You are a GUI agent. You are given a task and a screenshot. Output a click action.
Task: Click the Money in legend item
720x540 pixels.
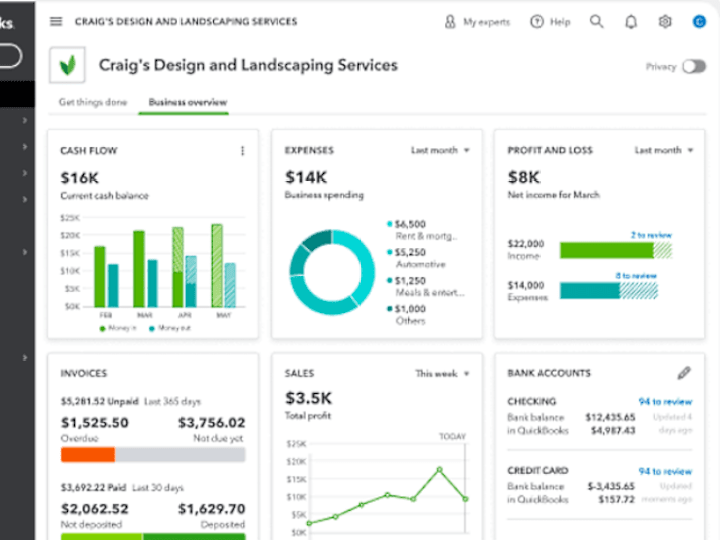118,328
